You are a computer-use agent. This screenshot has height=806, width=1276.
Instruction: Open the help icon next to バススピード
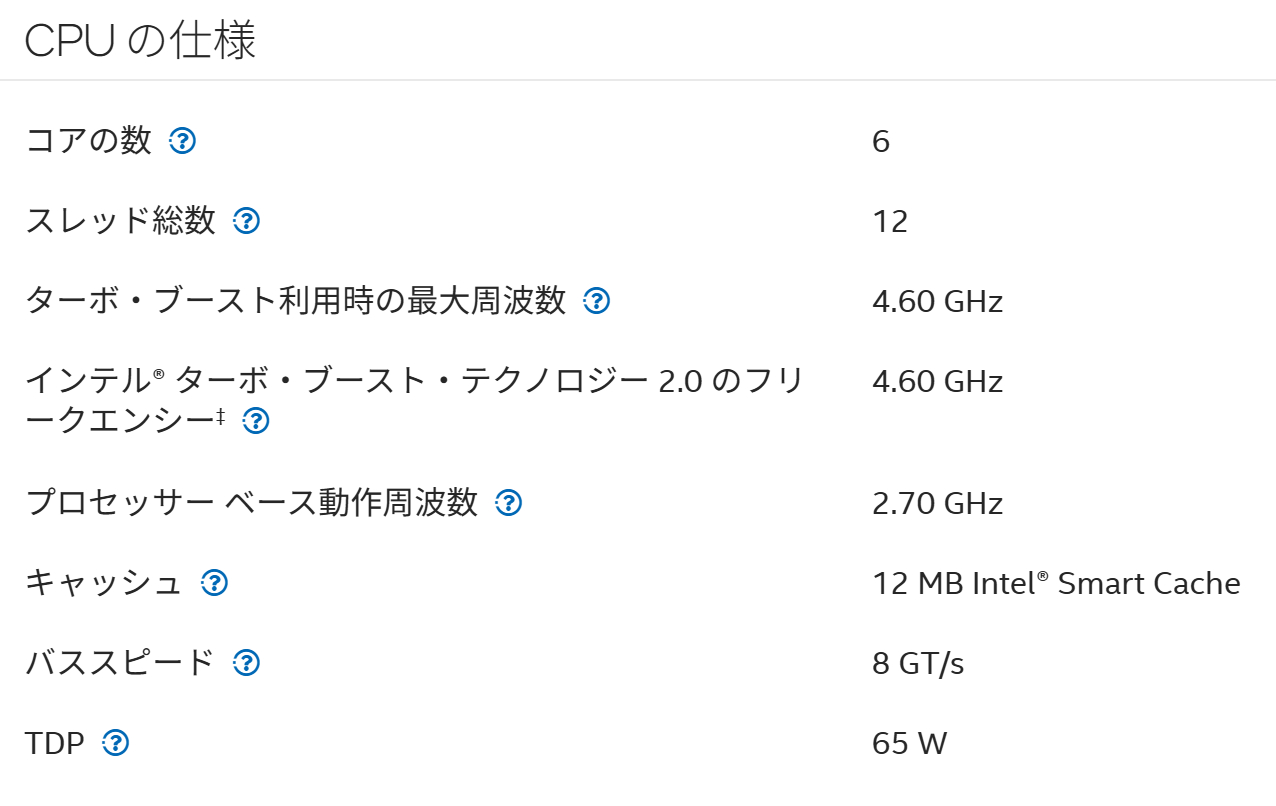pyautogui.click(x=246, y=663)
